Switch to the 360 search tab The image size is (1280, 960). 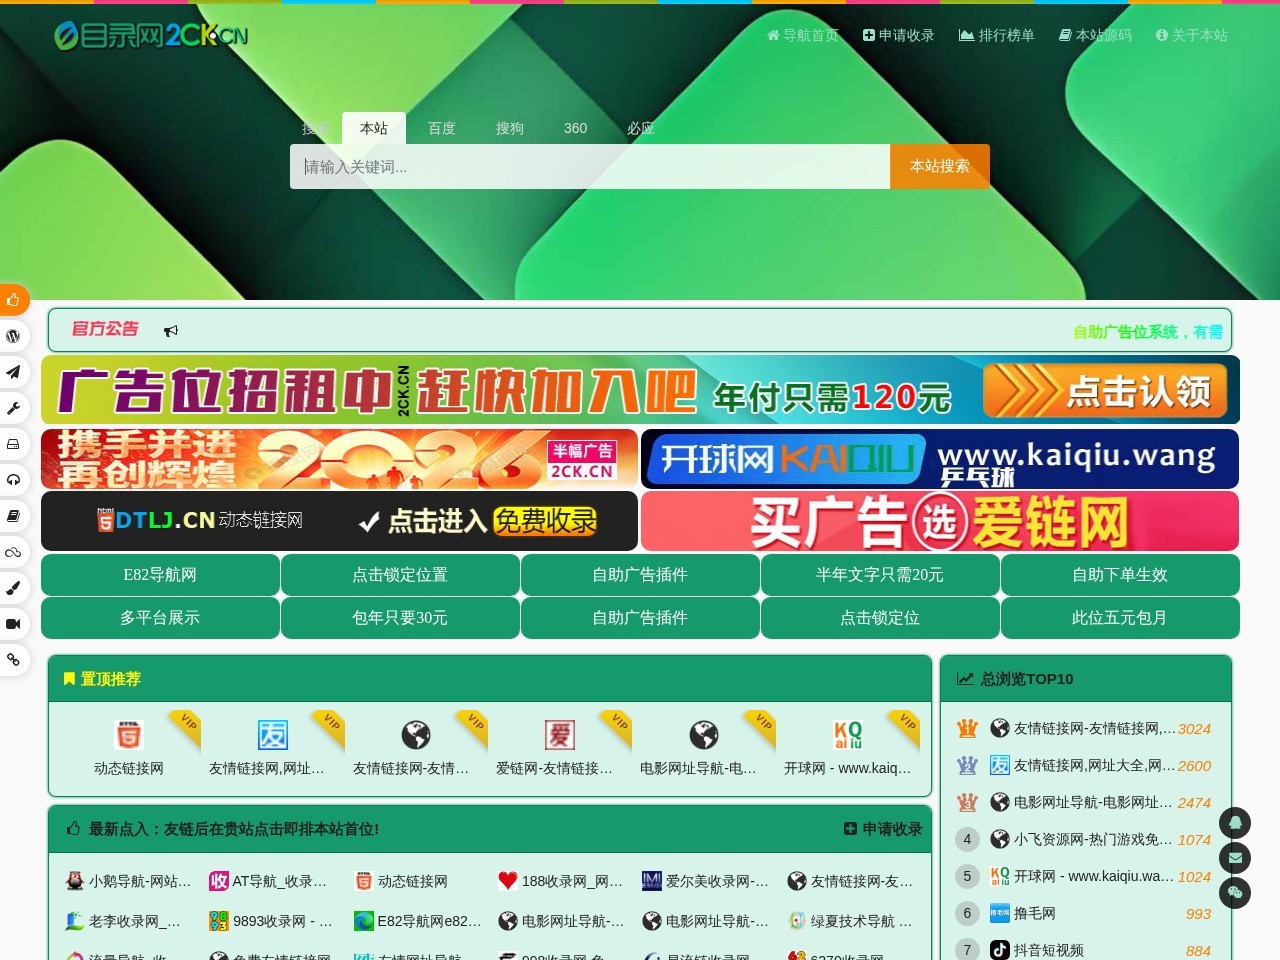575,128
